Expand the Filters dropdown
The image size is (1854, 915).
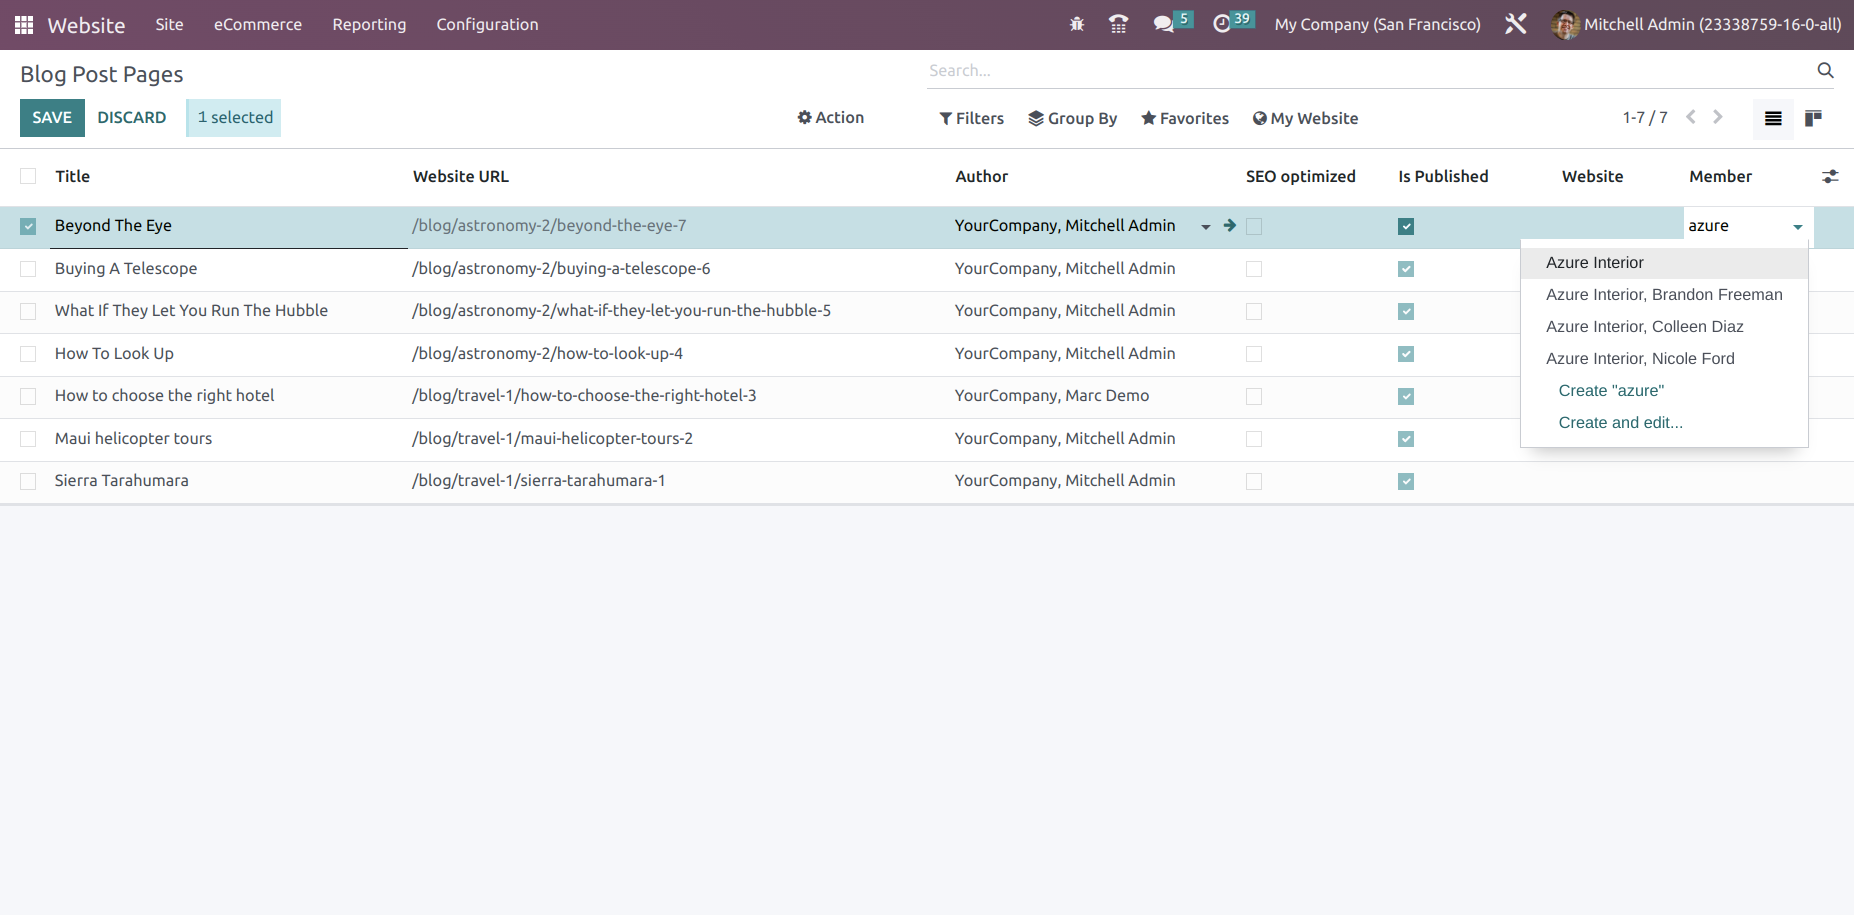click(x=970, y=118)
